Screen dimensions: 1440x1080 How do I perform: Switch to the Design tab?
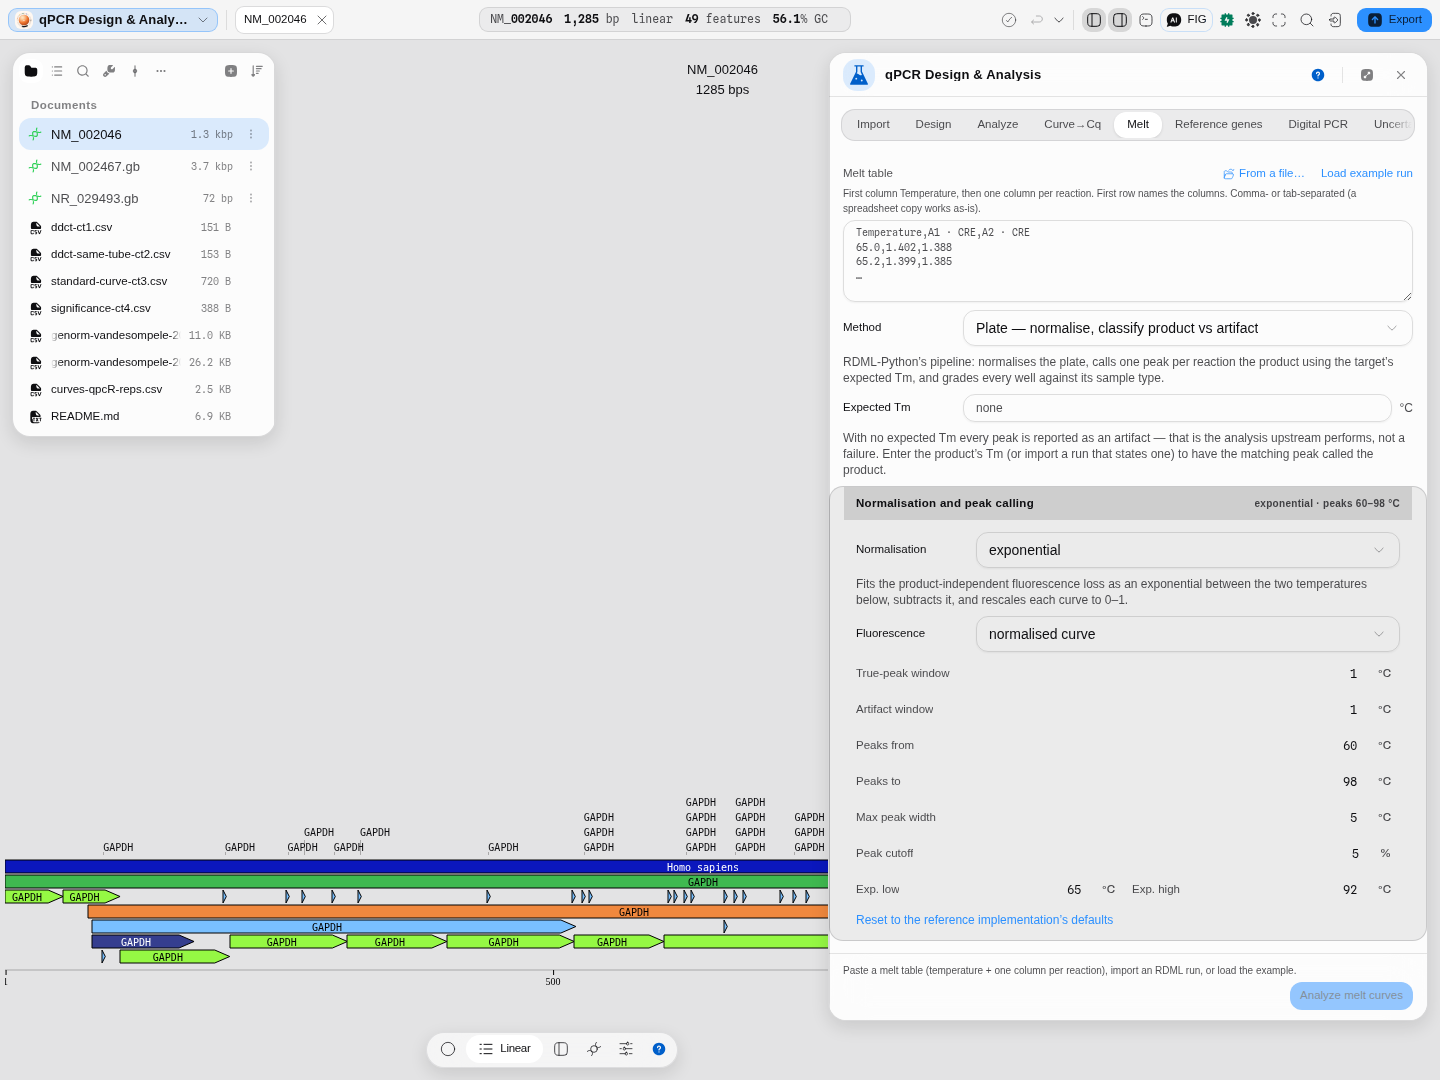(933, 124)
